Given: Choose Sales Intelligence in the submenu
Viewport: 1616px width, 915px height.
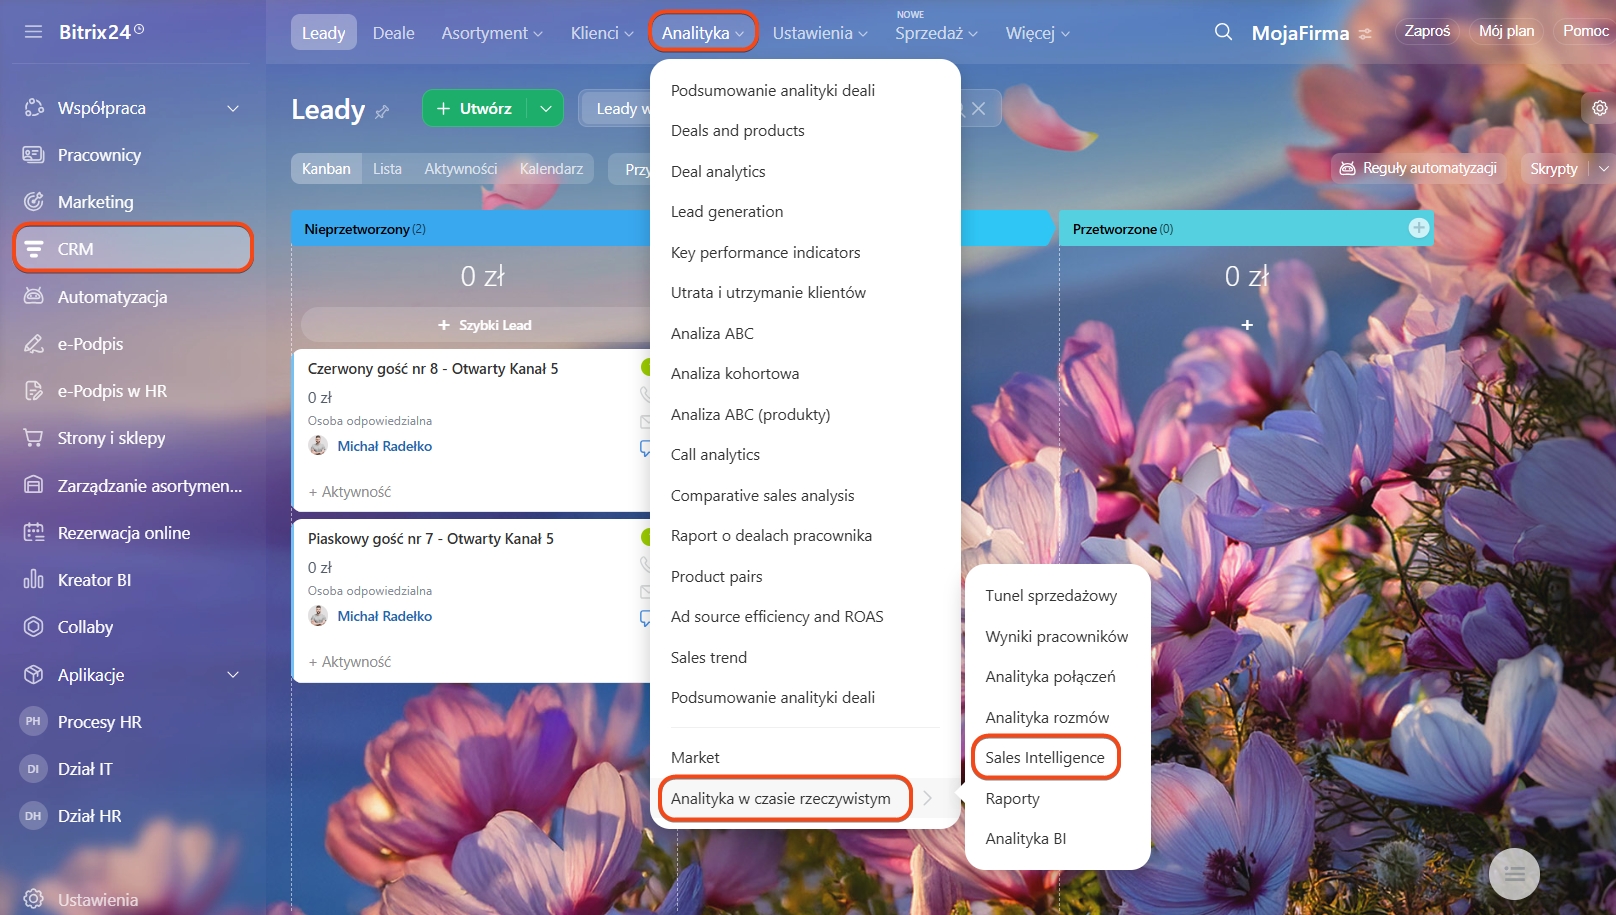Looking at the screenshot, I should [1045, 757].
